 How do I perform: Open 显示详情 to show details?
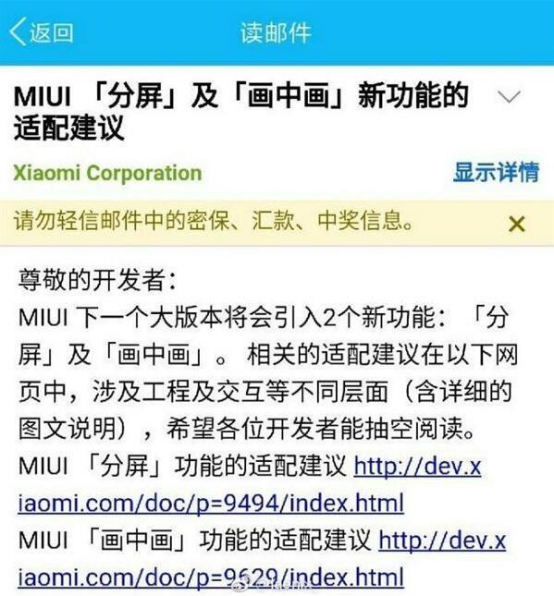pyautogui.click(x=496, y=172)
